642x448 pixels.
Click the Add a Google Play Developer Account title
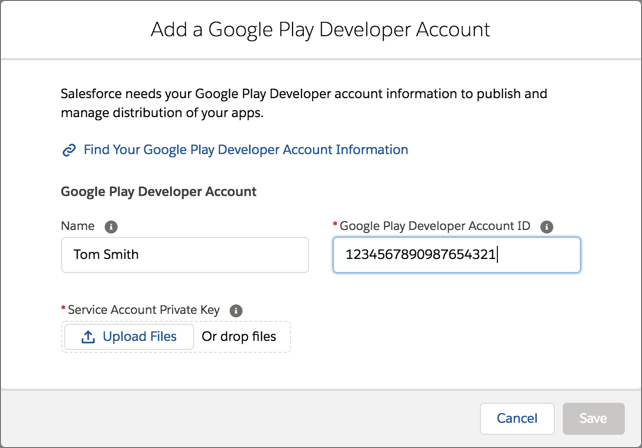320,29
